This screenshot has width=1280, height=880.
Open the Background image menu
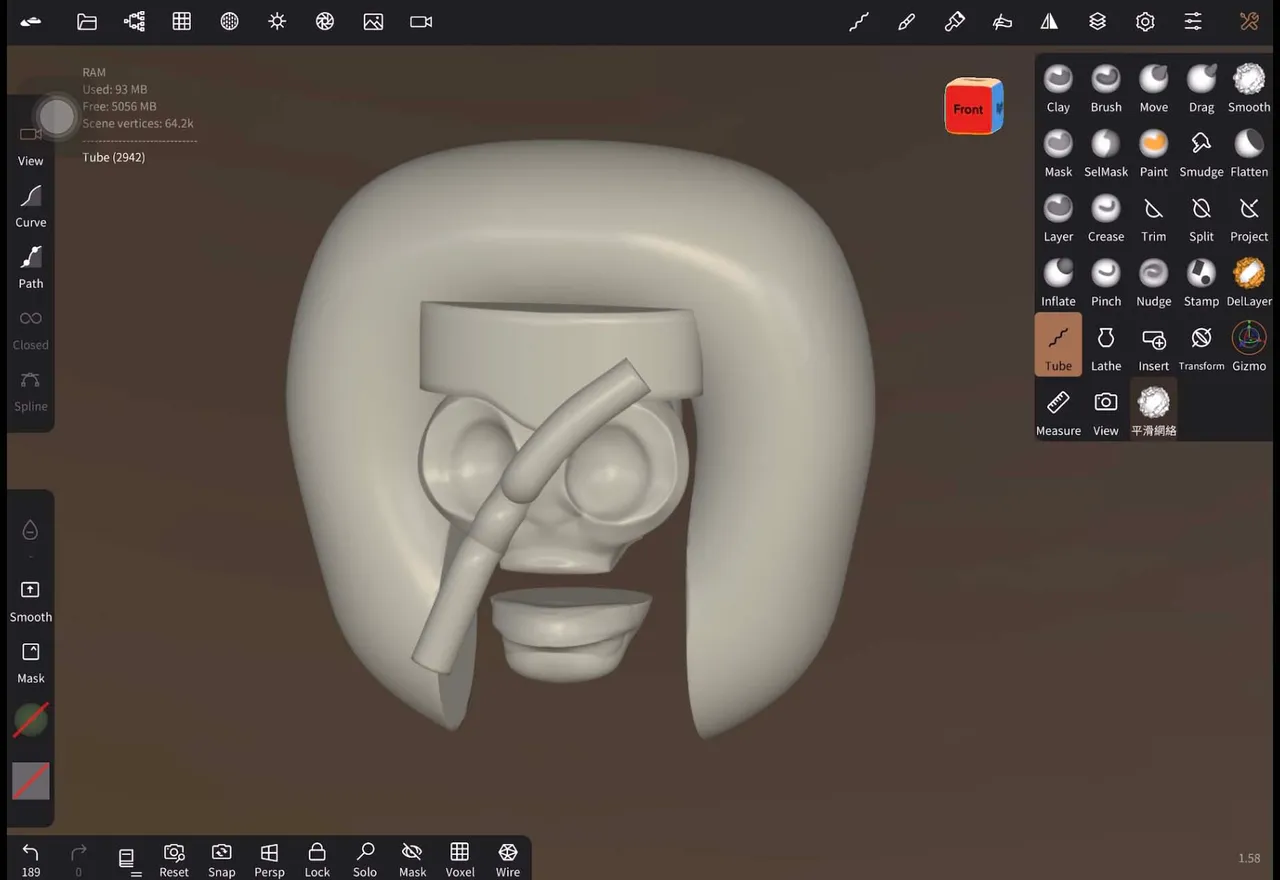[x=373, y=21]
